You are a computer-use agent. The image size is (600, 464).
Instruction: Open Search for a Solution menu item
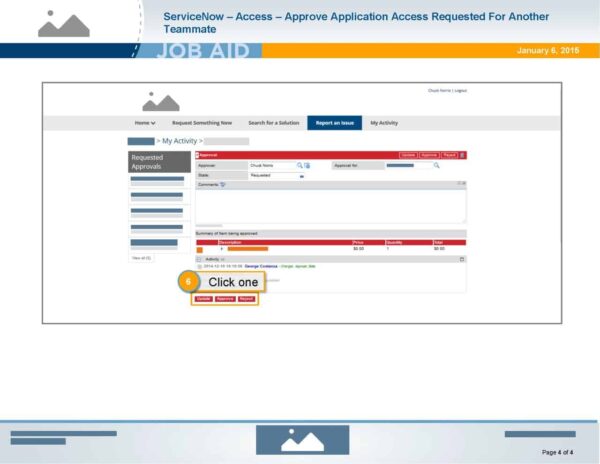(272, 123)
